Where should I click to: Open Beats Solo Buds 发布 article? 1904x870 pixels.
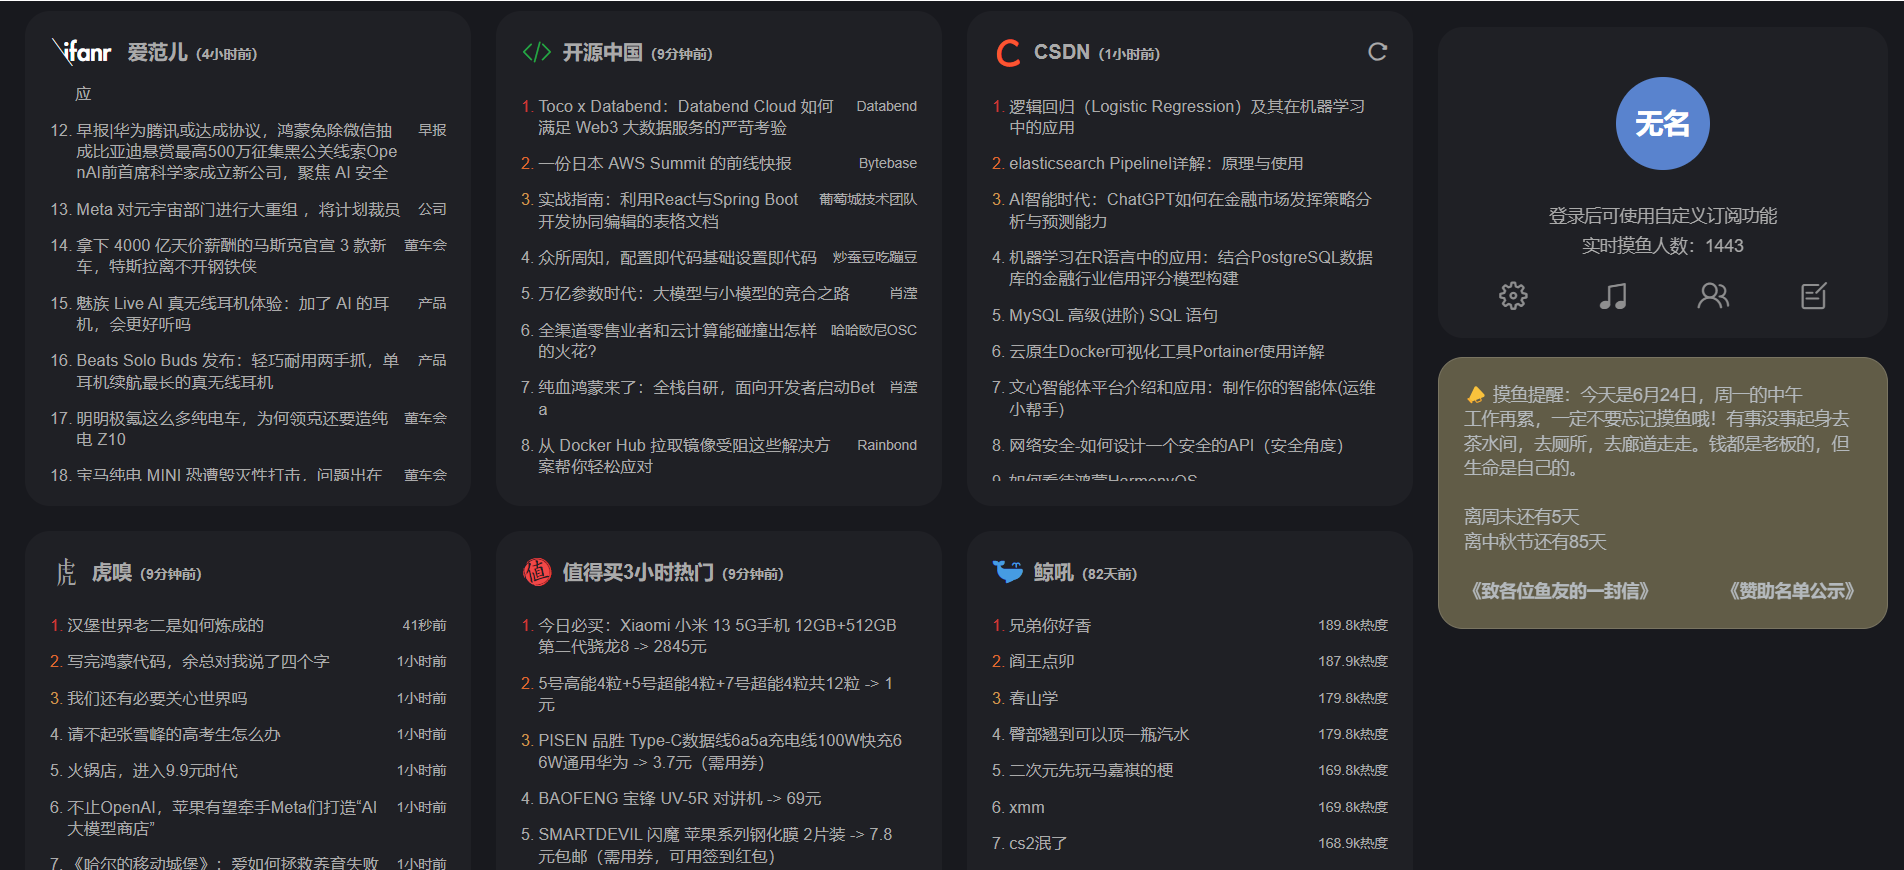(x=237, y=371)
